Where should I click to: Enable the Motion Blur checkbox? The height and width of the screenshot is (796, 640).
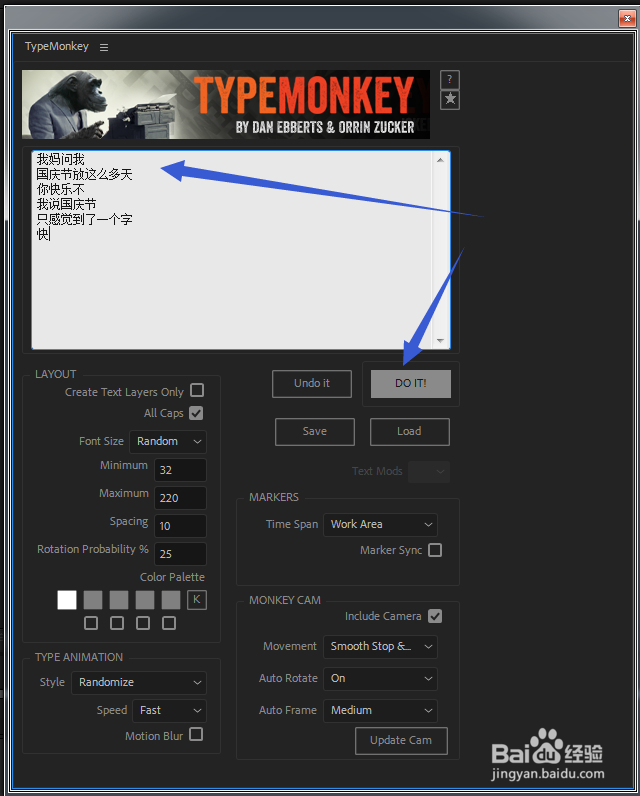click(196, 735)
